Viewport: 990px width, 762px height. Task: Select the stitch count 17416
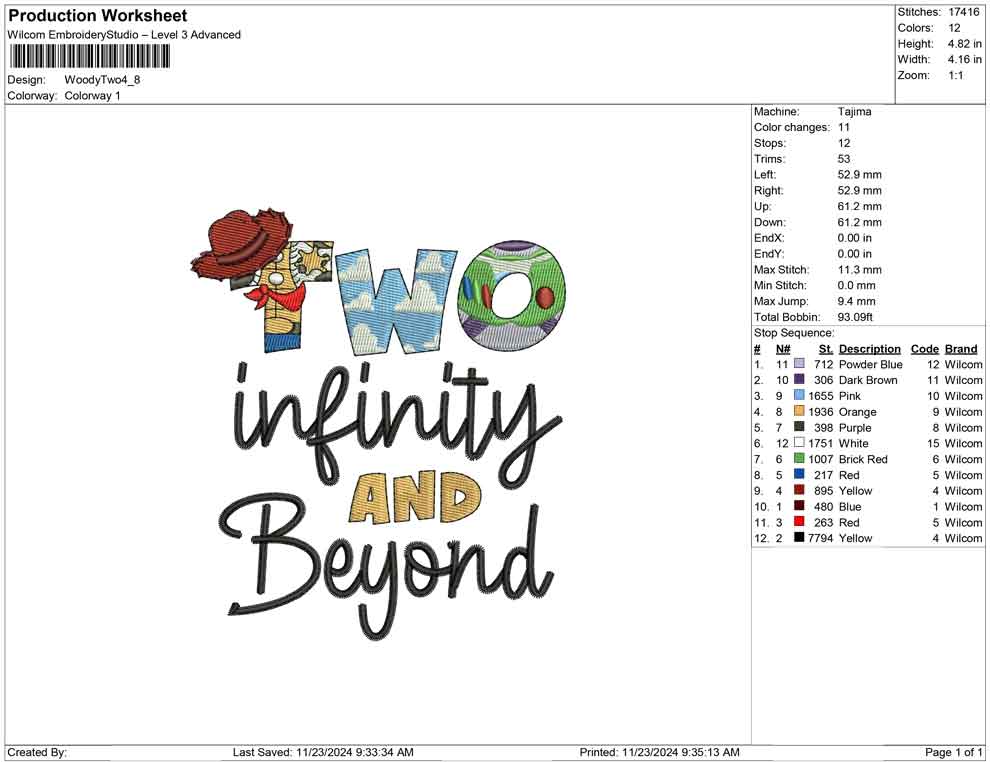point(964,12)
